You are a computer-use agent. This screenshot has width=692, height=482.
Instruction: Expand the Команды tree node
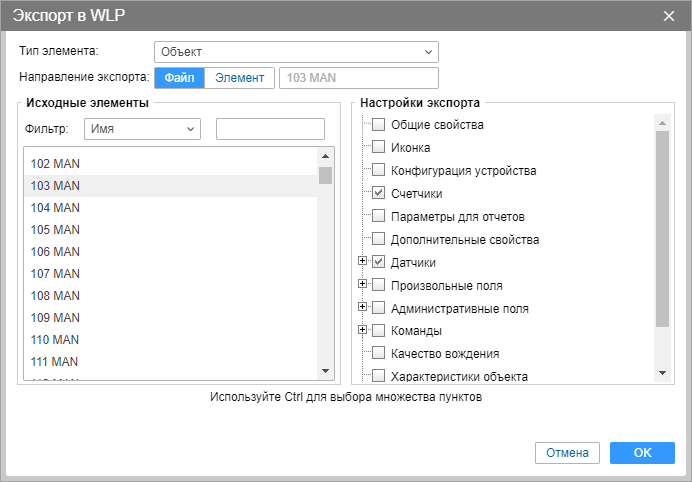coord(363,329)
